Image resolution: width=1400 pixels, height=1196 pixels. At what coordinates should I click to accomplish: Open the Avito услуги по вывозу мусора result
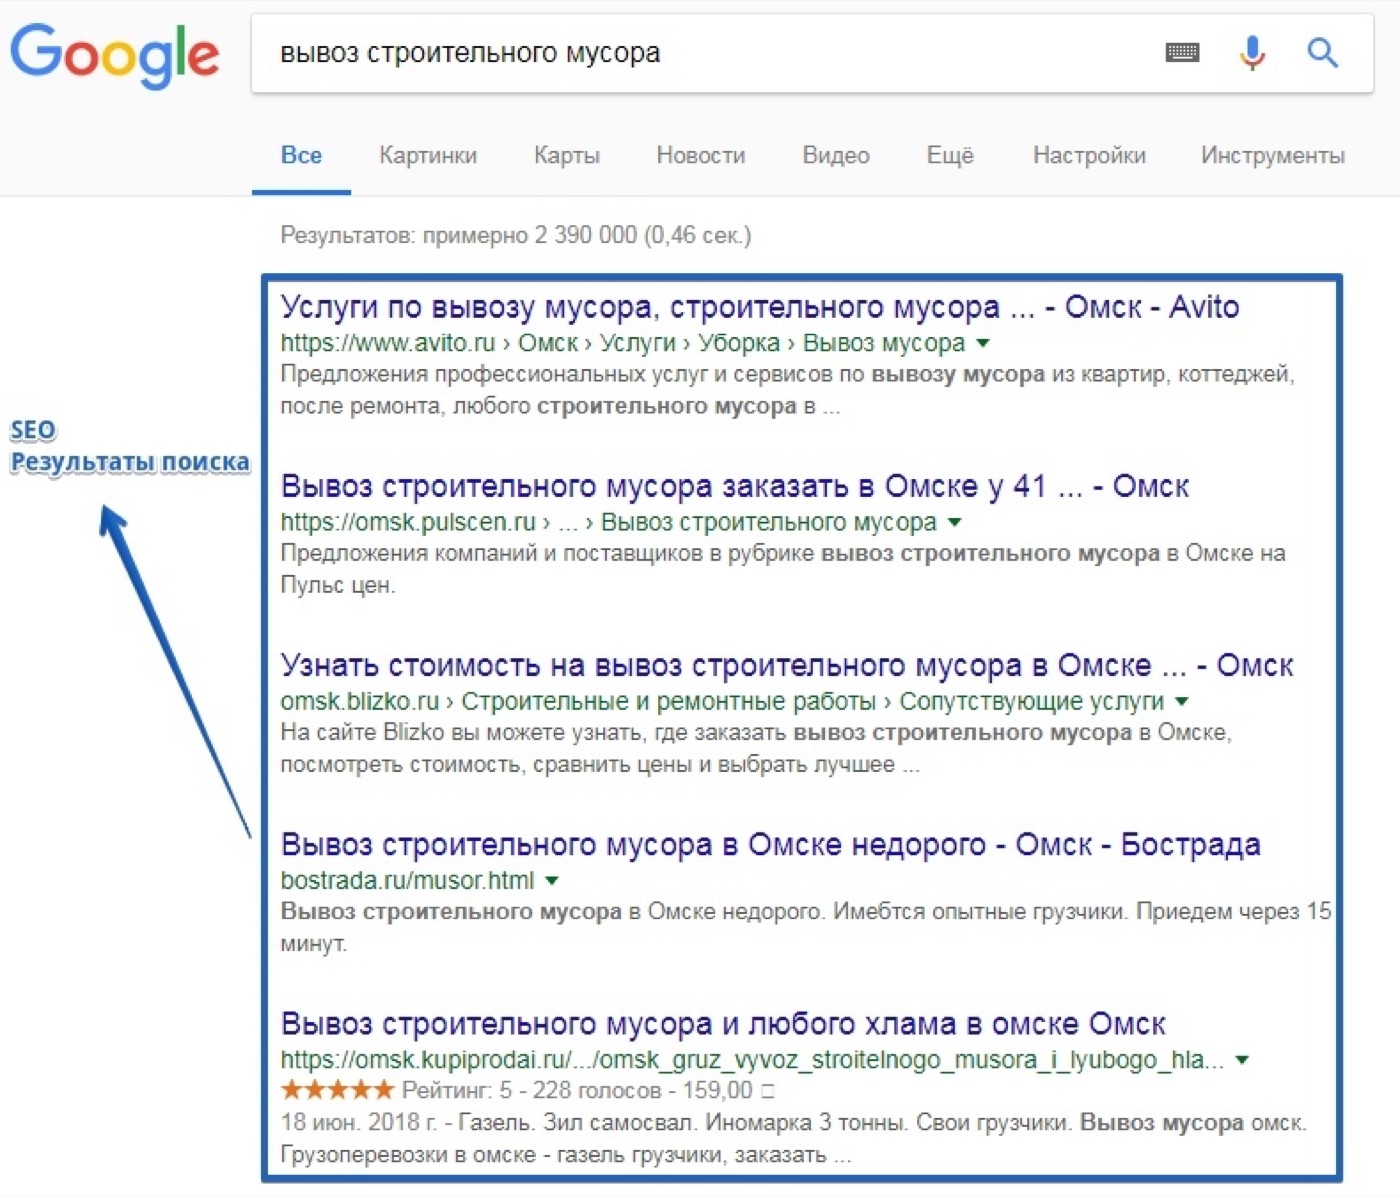click(760, 307)
